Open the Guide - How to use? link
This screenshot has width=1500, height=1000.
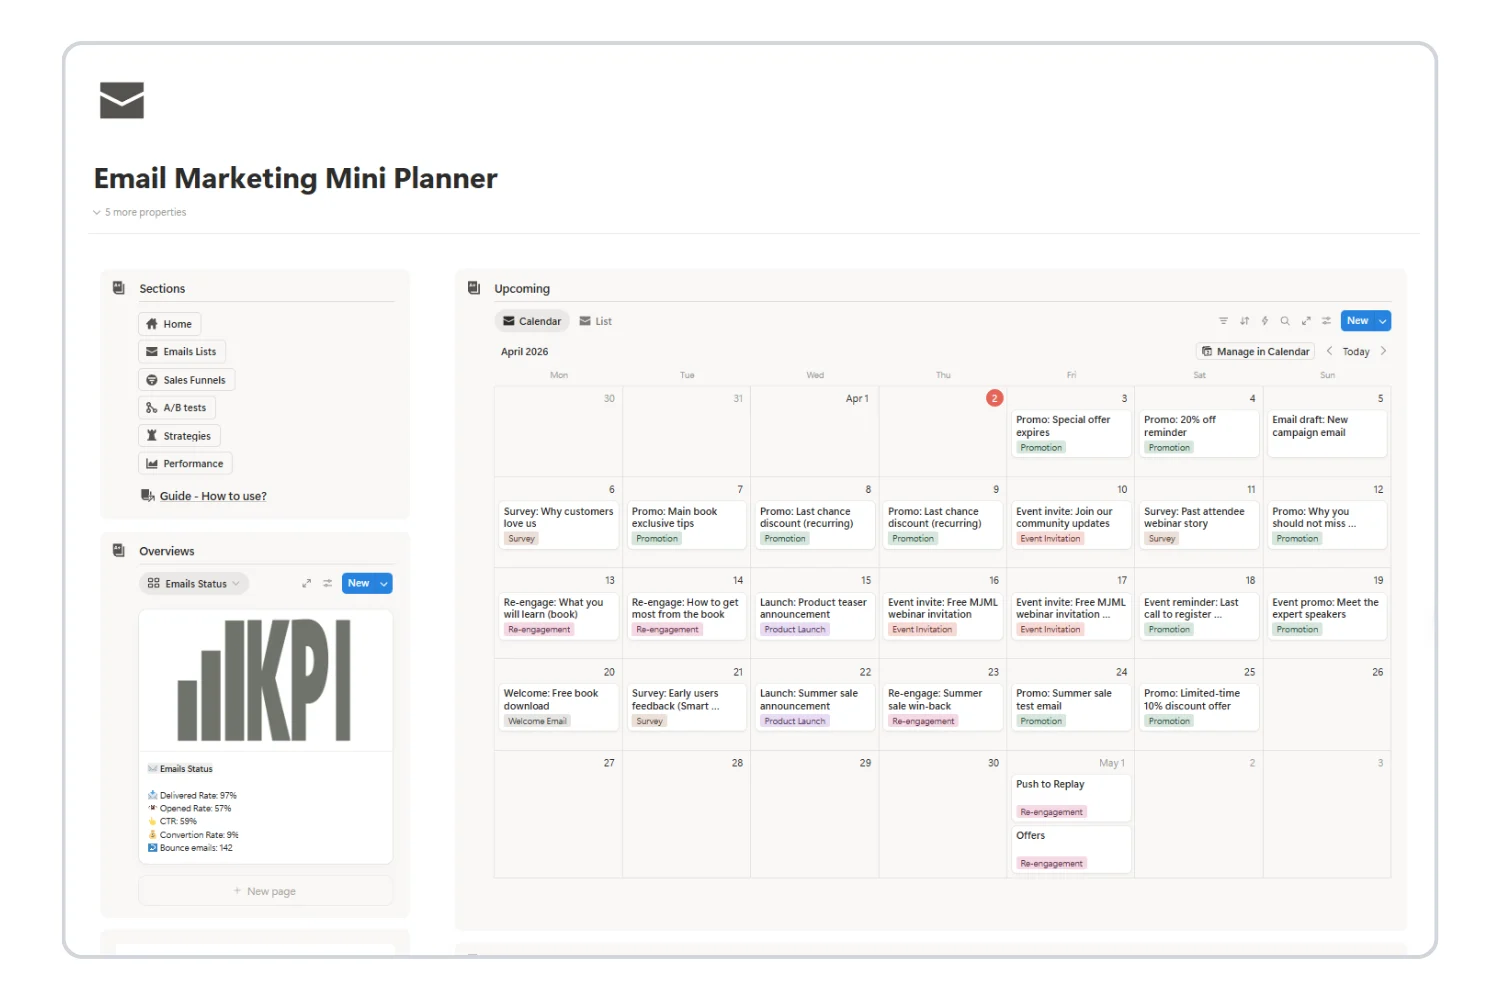pyautogui.click(x=213, y=495)
